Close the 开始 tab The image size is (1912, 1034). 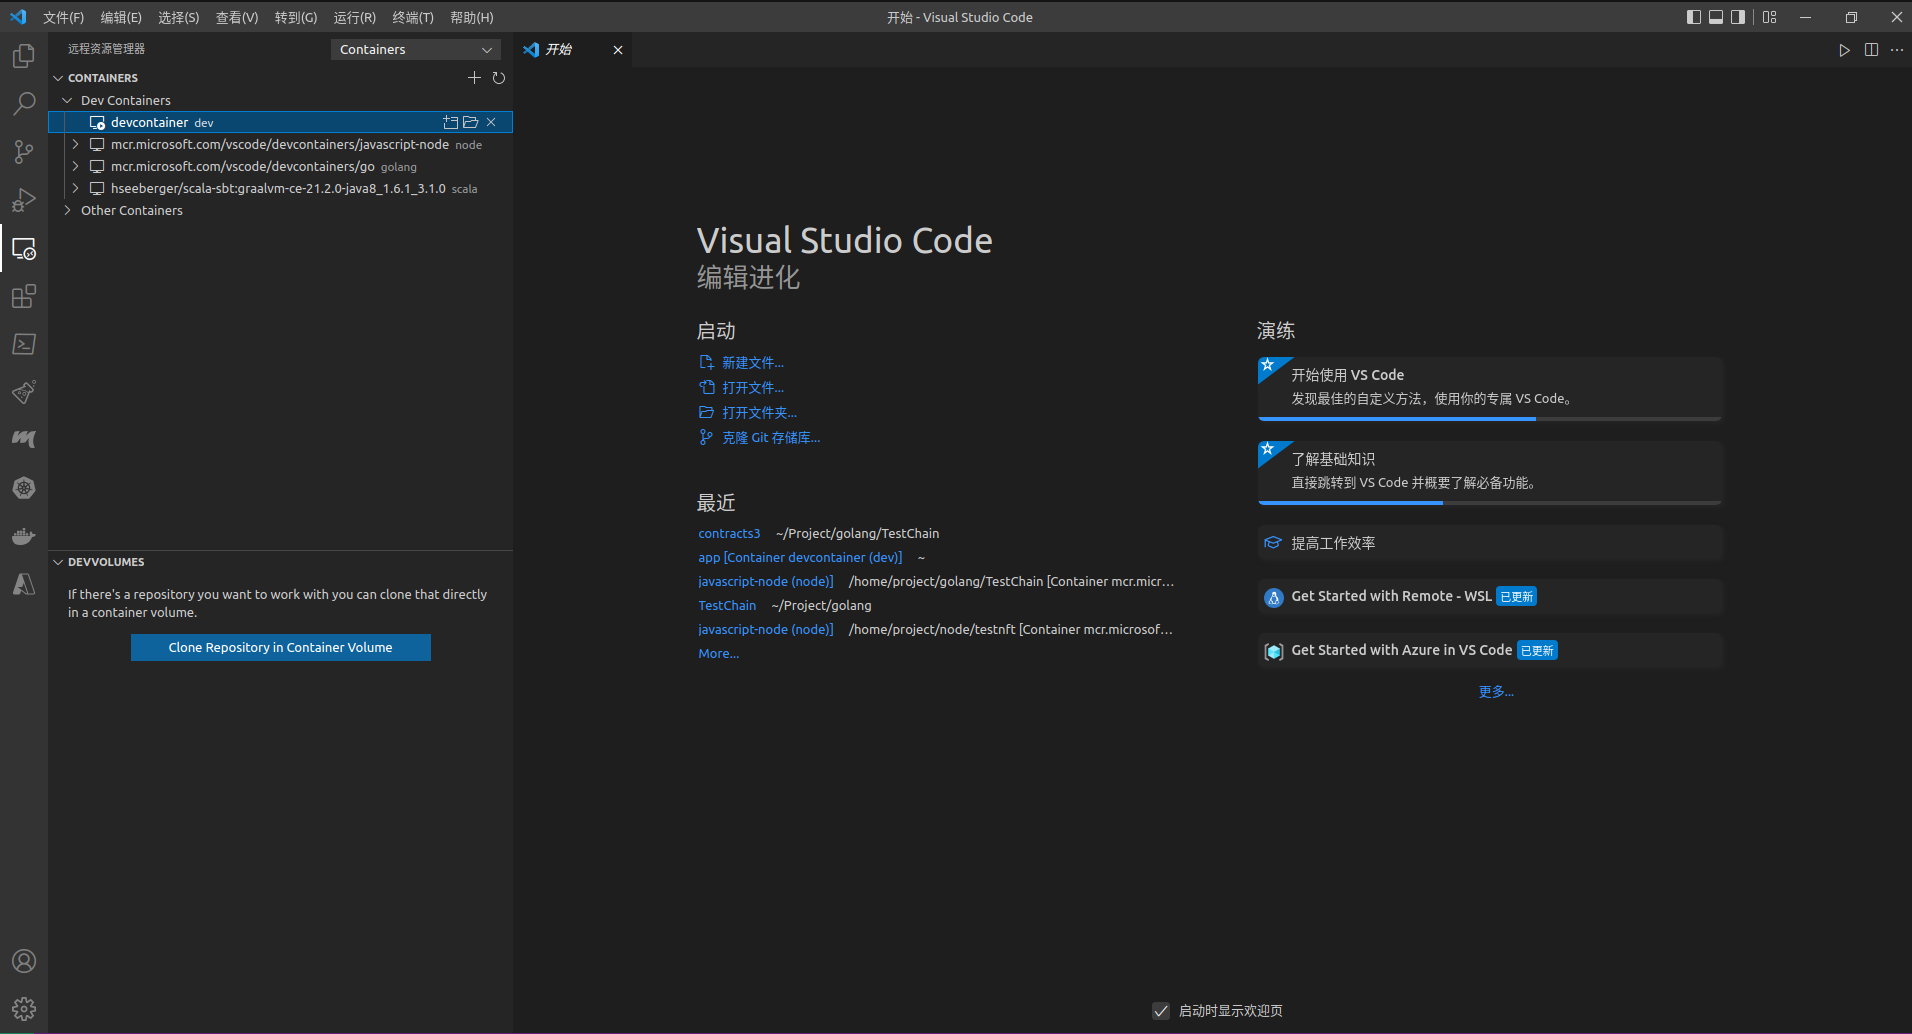coord(618,50)
